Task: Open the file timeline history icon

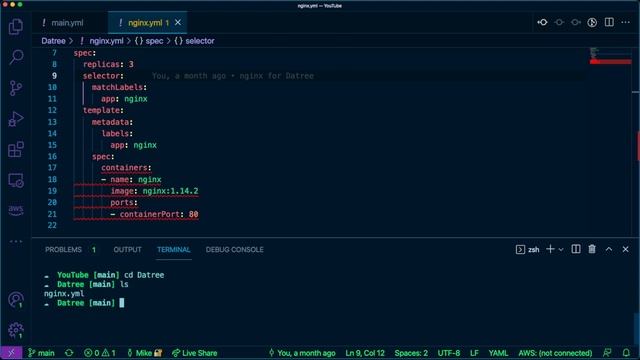Action: tap(592, 22)
